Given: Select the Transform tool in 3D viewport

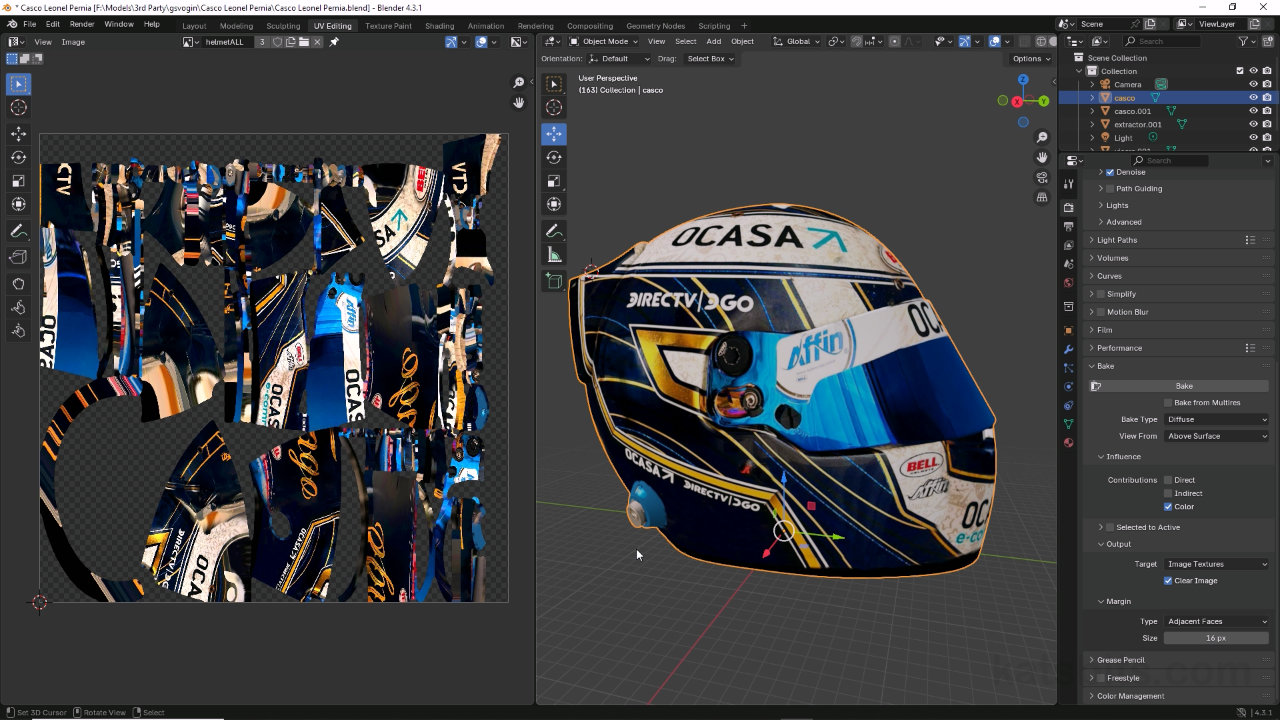Looking at the screenshot, I should [554, 205].
